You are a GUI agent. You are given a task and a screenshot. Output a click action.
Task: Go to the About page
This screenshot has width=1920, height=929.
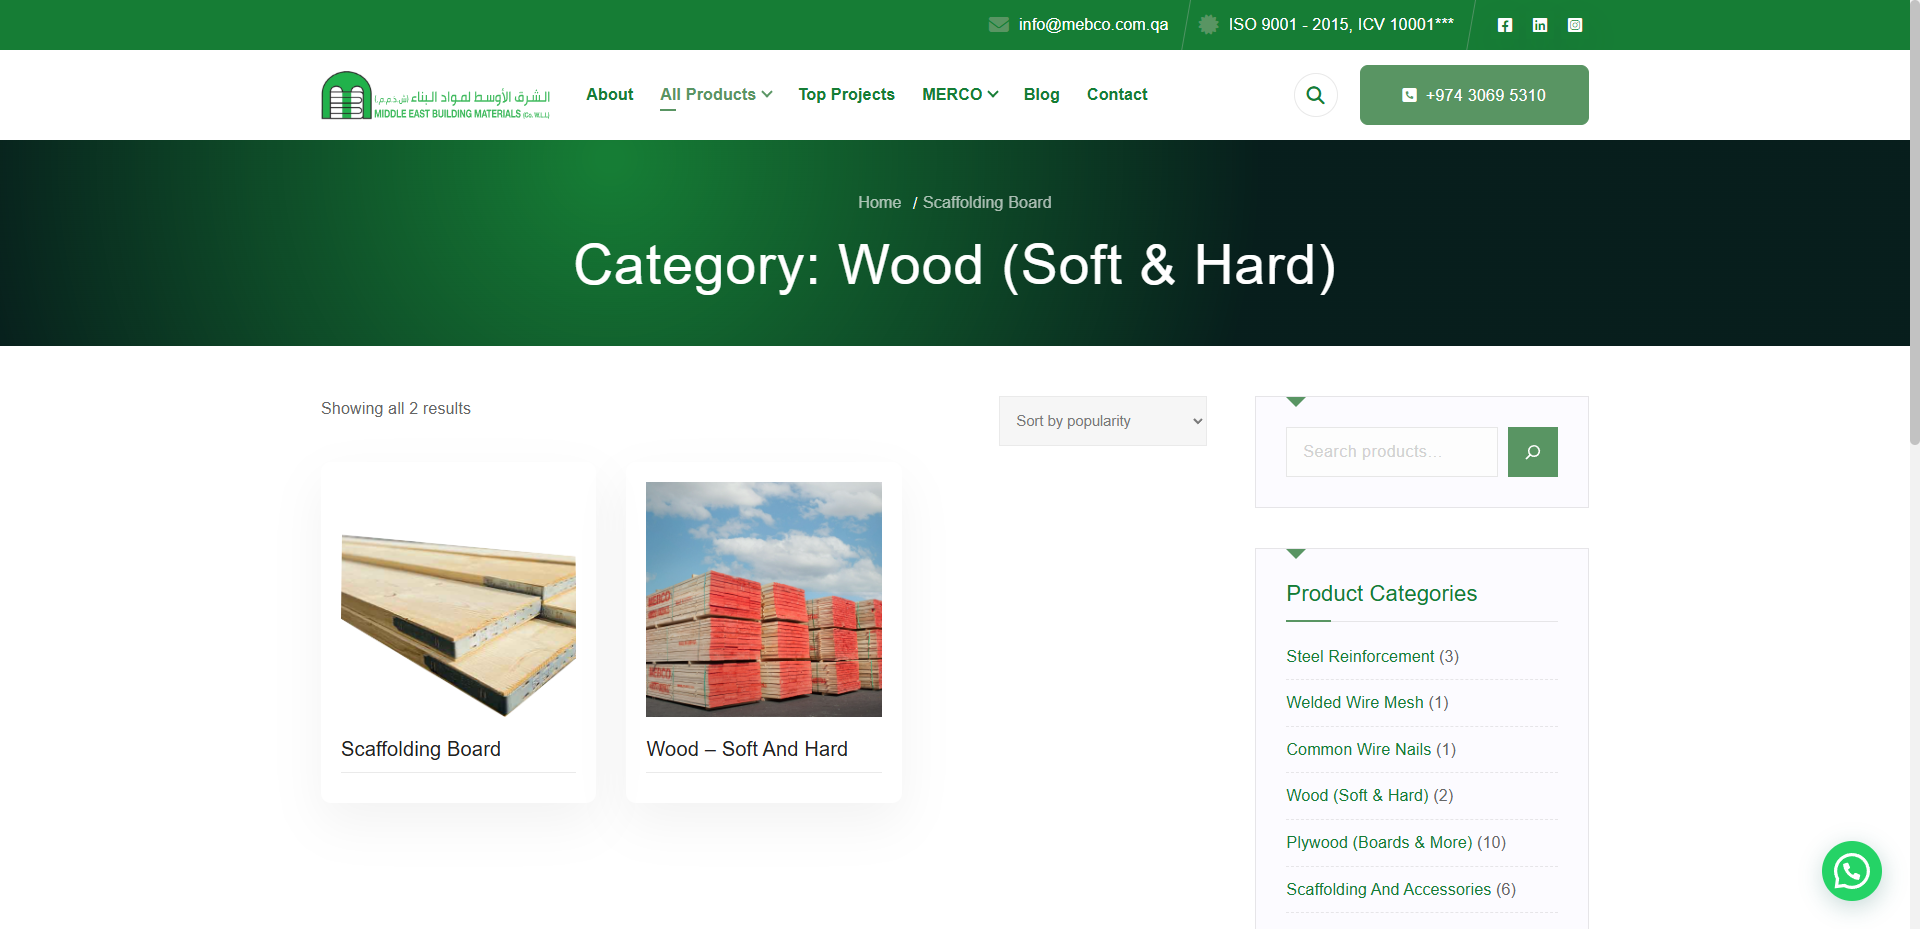(x=609, y=94)
